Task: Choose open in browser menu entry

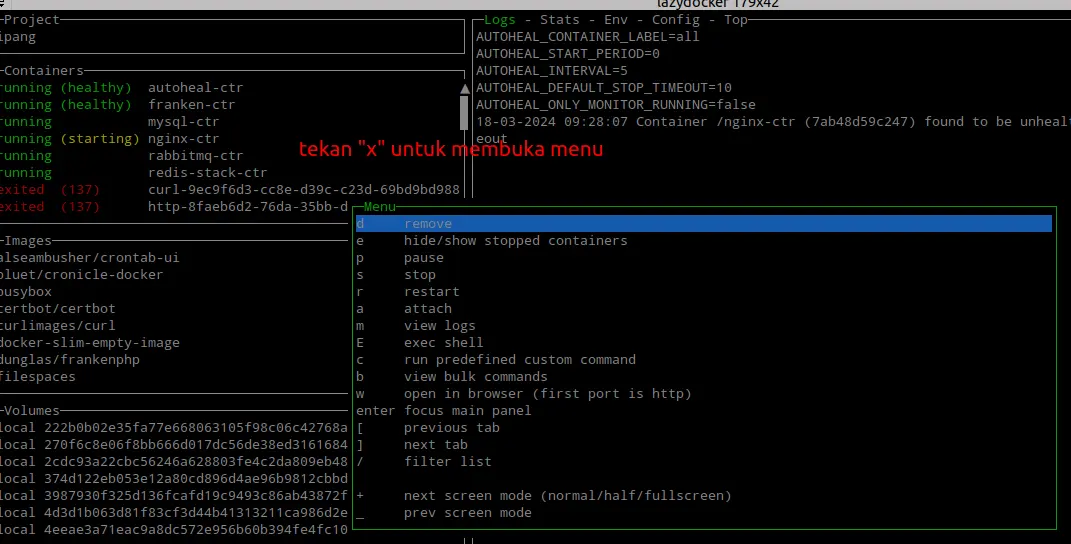Action: tap(547, 394)
